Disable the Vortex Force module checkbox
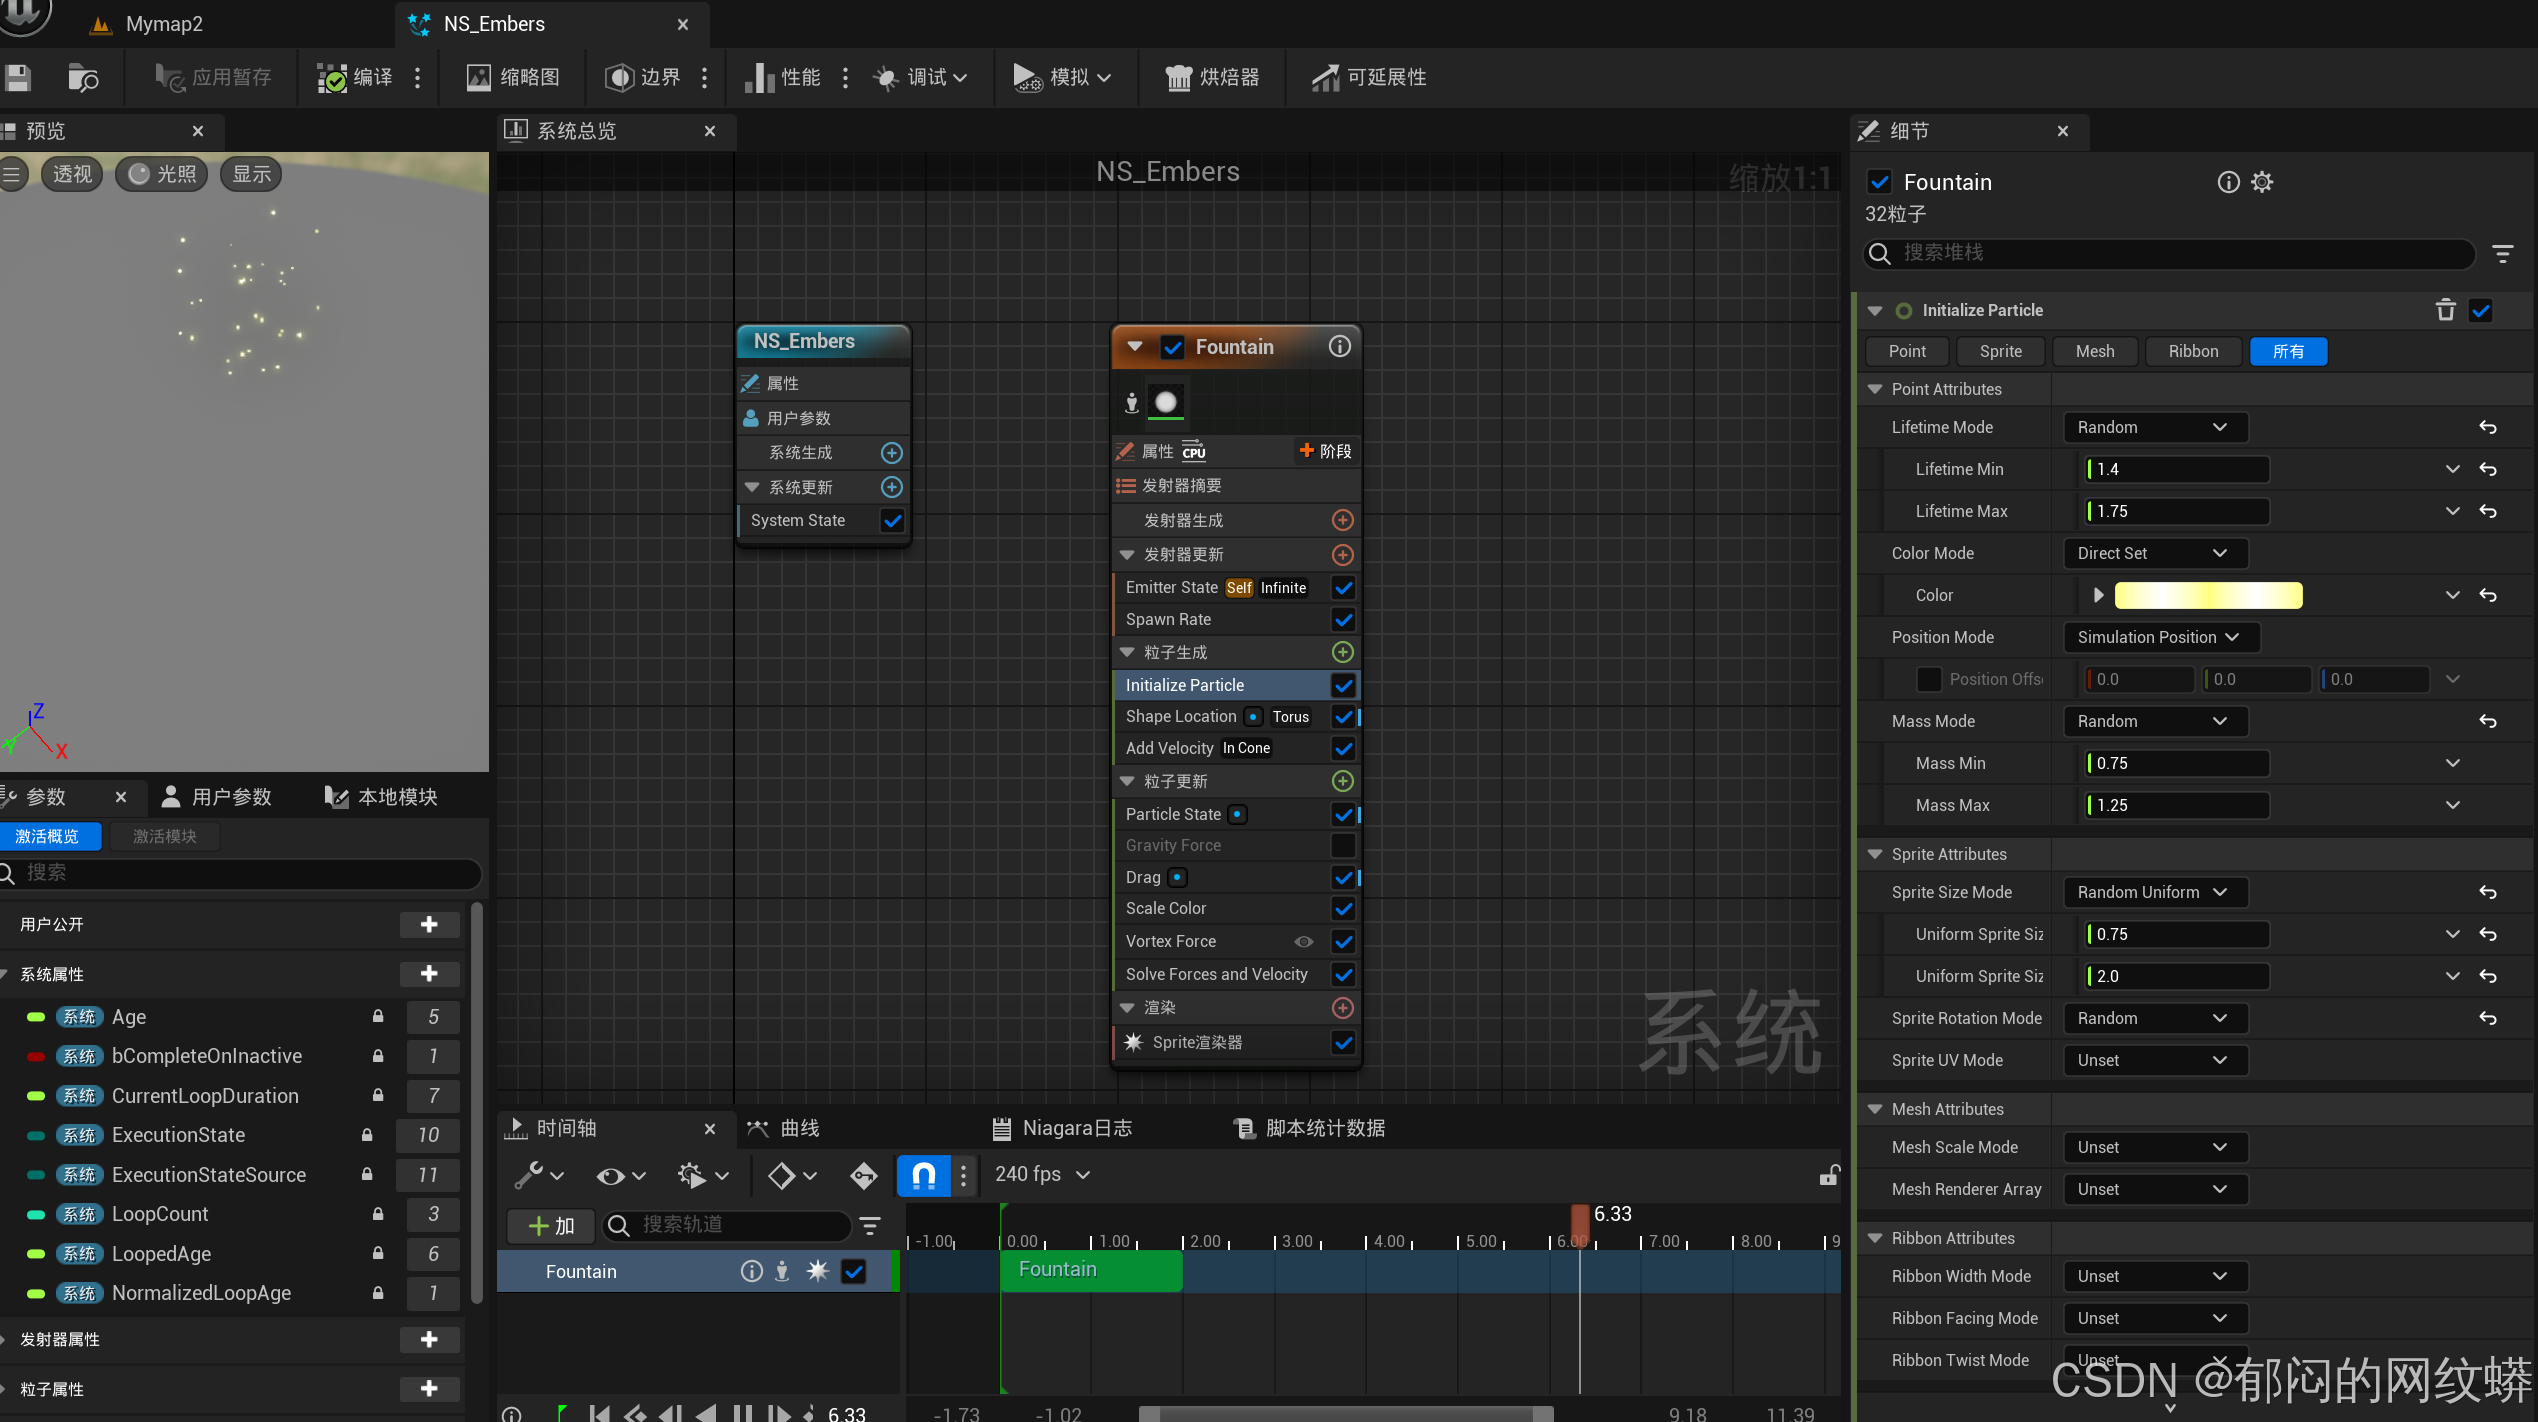 tap(1343, 941)
